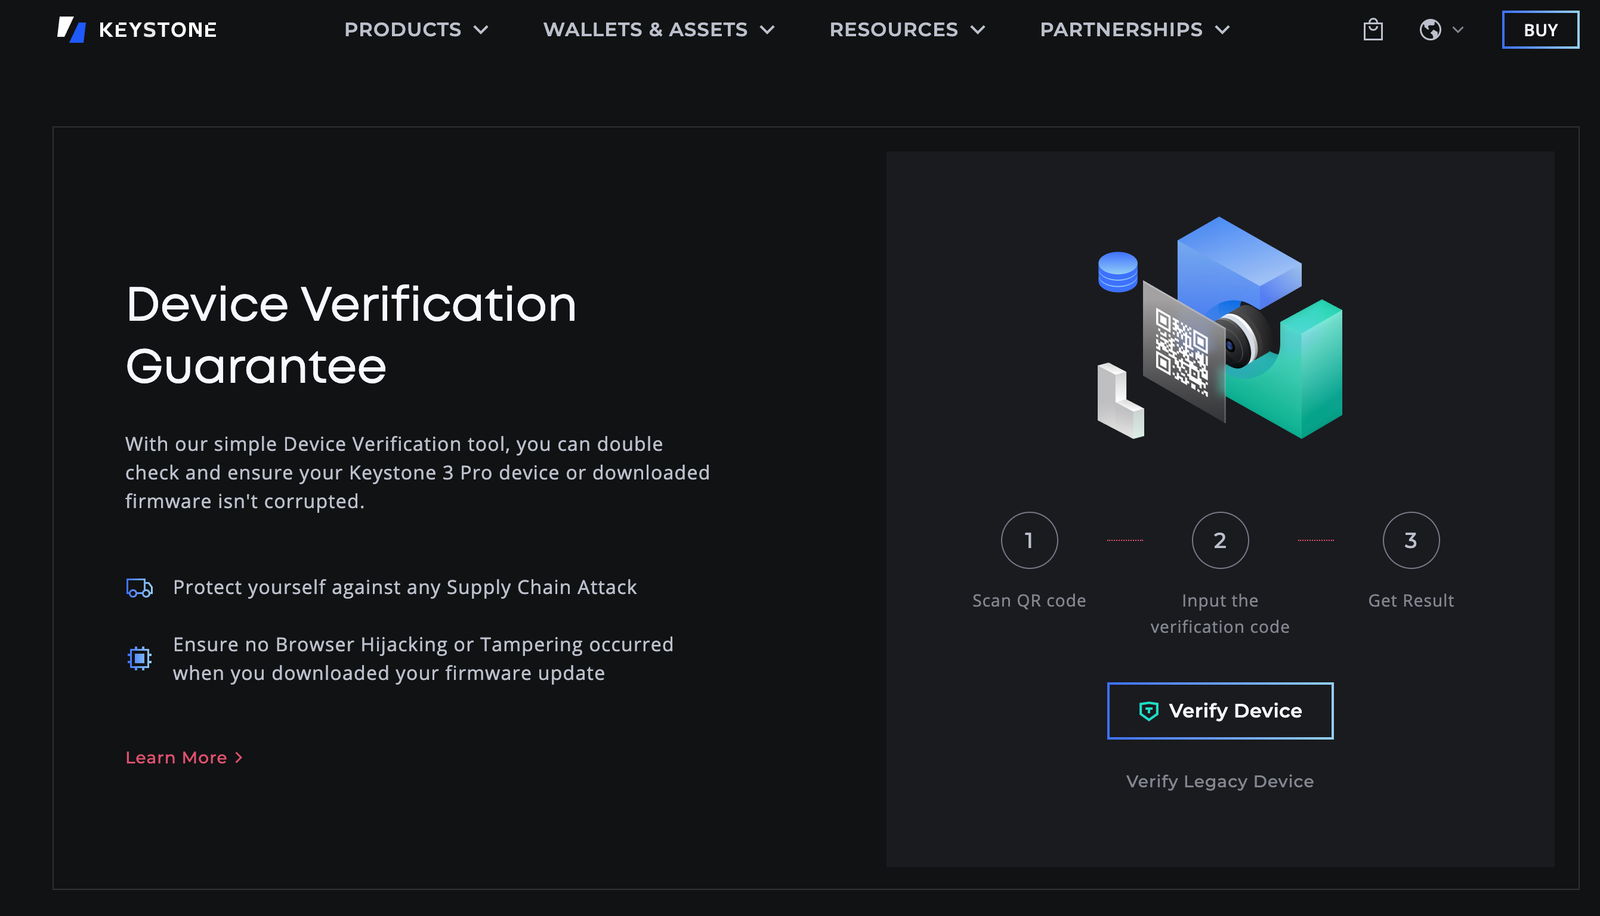Click the BUY button
Image resolution: width=1600 pixels, height=916 pixels.
1540,29
